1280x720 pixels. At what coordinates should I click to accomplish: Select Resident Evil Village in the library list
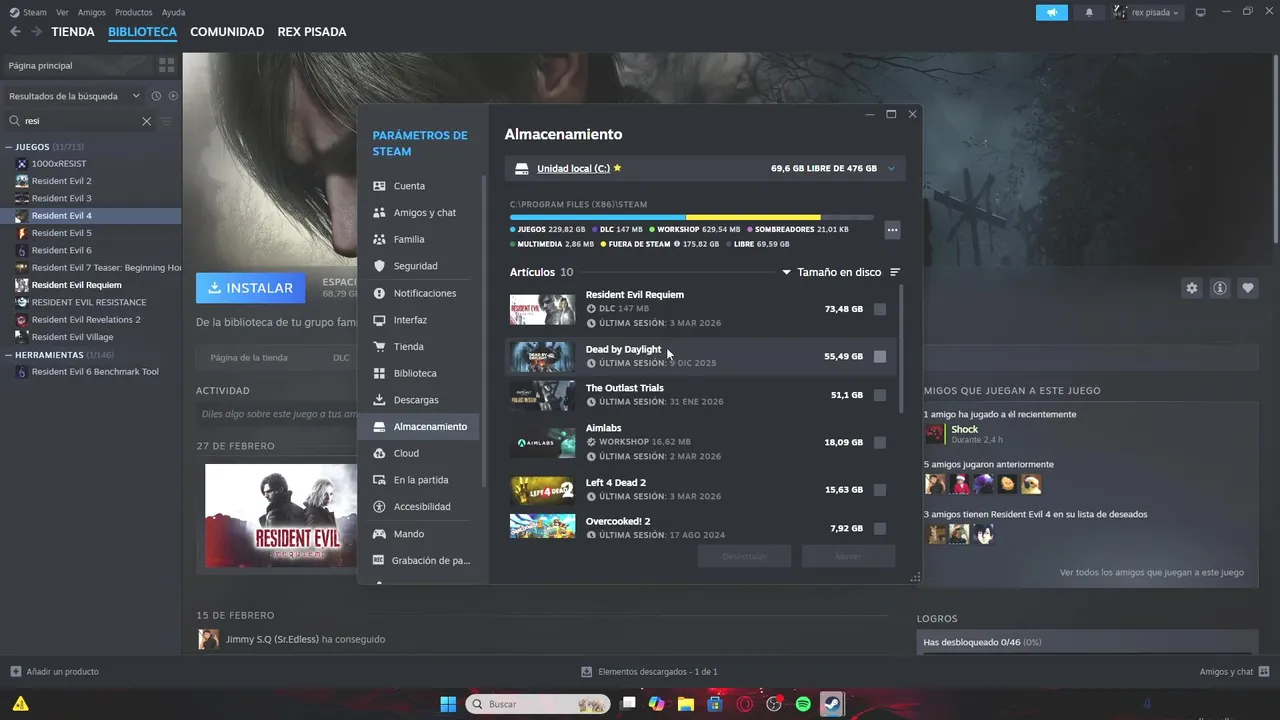click(x=72, y=337)
